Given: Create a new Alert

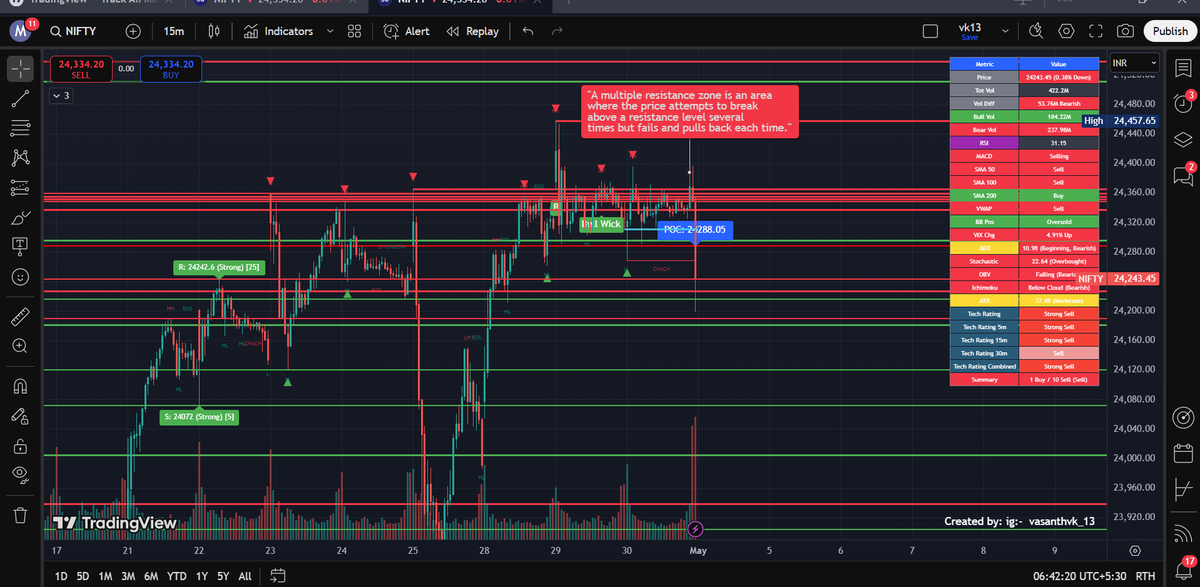Looking at the screenshot, I should [406, 31].
